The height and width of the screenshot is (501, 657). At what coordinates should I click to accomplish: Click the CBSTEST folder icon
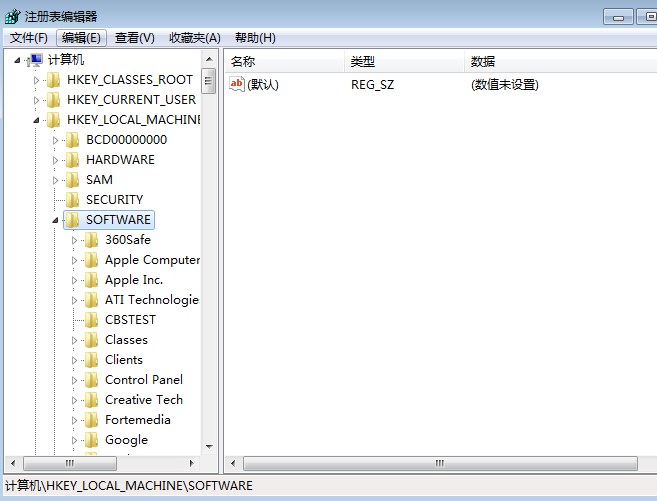click(x=91, y=320)
